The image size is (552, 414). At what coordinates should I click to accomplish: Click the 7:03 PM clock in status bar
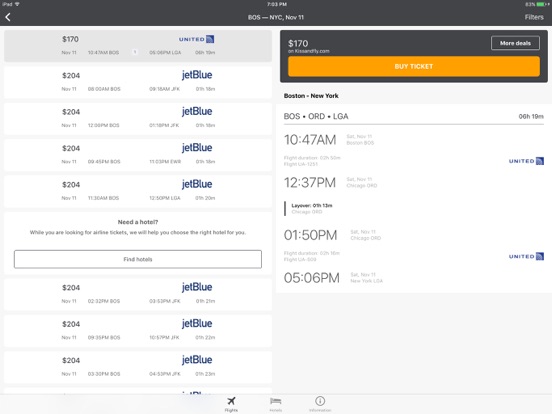(x=277, y=4)
